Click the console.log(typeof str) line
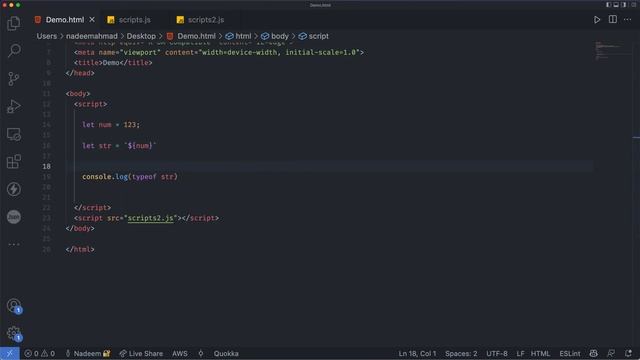Viewport: 640px width, 360px height. pyautogui.click(x=130, y=177)
